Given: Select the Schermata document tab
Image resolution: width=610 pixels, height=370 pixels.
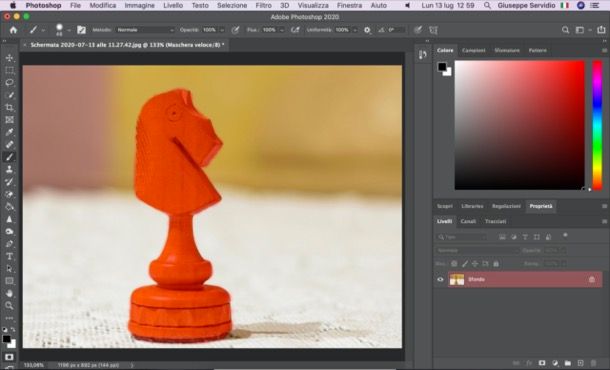Looking at the screenshot, I should pyautogui.click(x=128, y=45).
